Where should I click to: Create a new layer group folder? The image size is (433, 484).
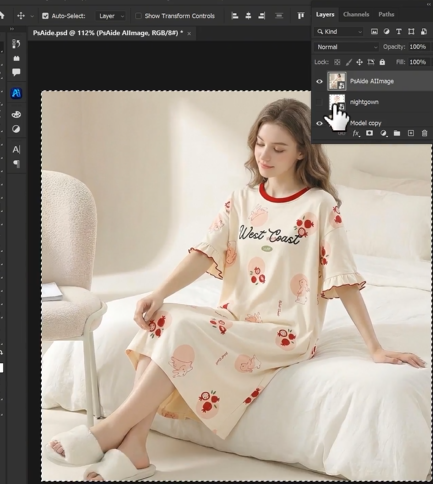coord(397,133)
